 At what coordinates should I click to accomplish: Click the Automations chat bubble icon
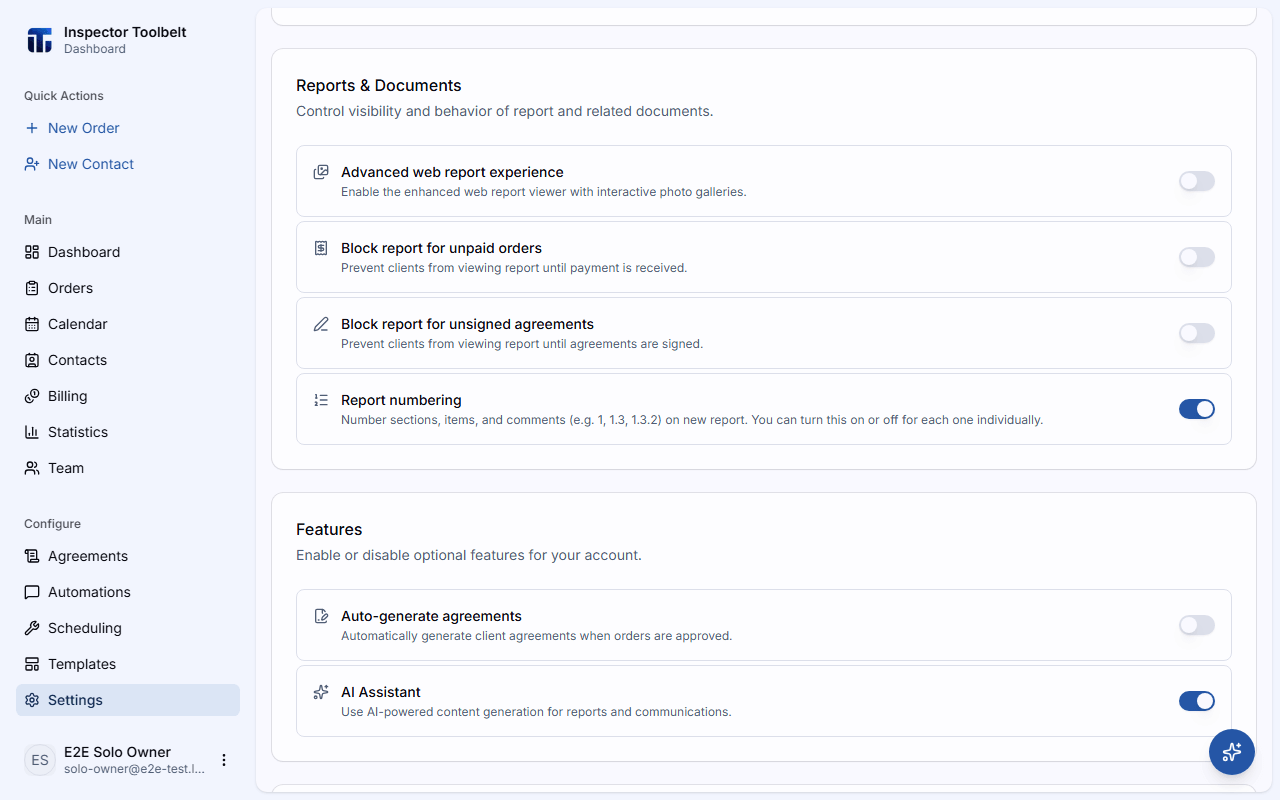pyautogui.click(x=32, y=592)
